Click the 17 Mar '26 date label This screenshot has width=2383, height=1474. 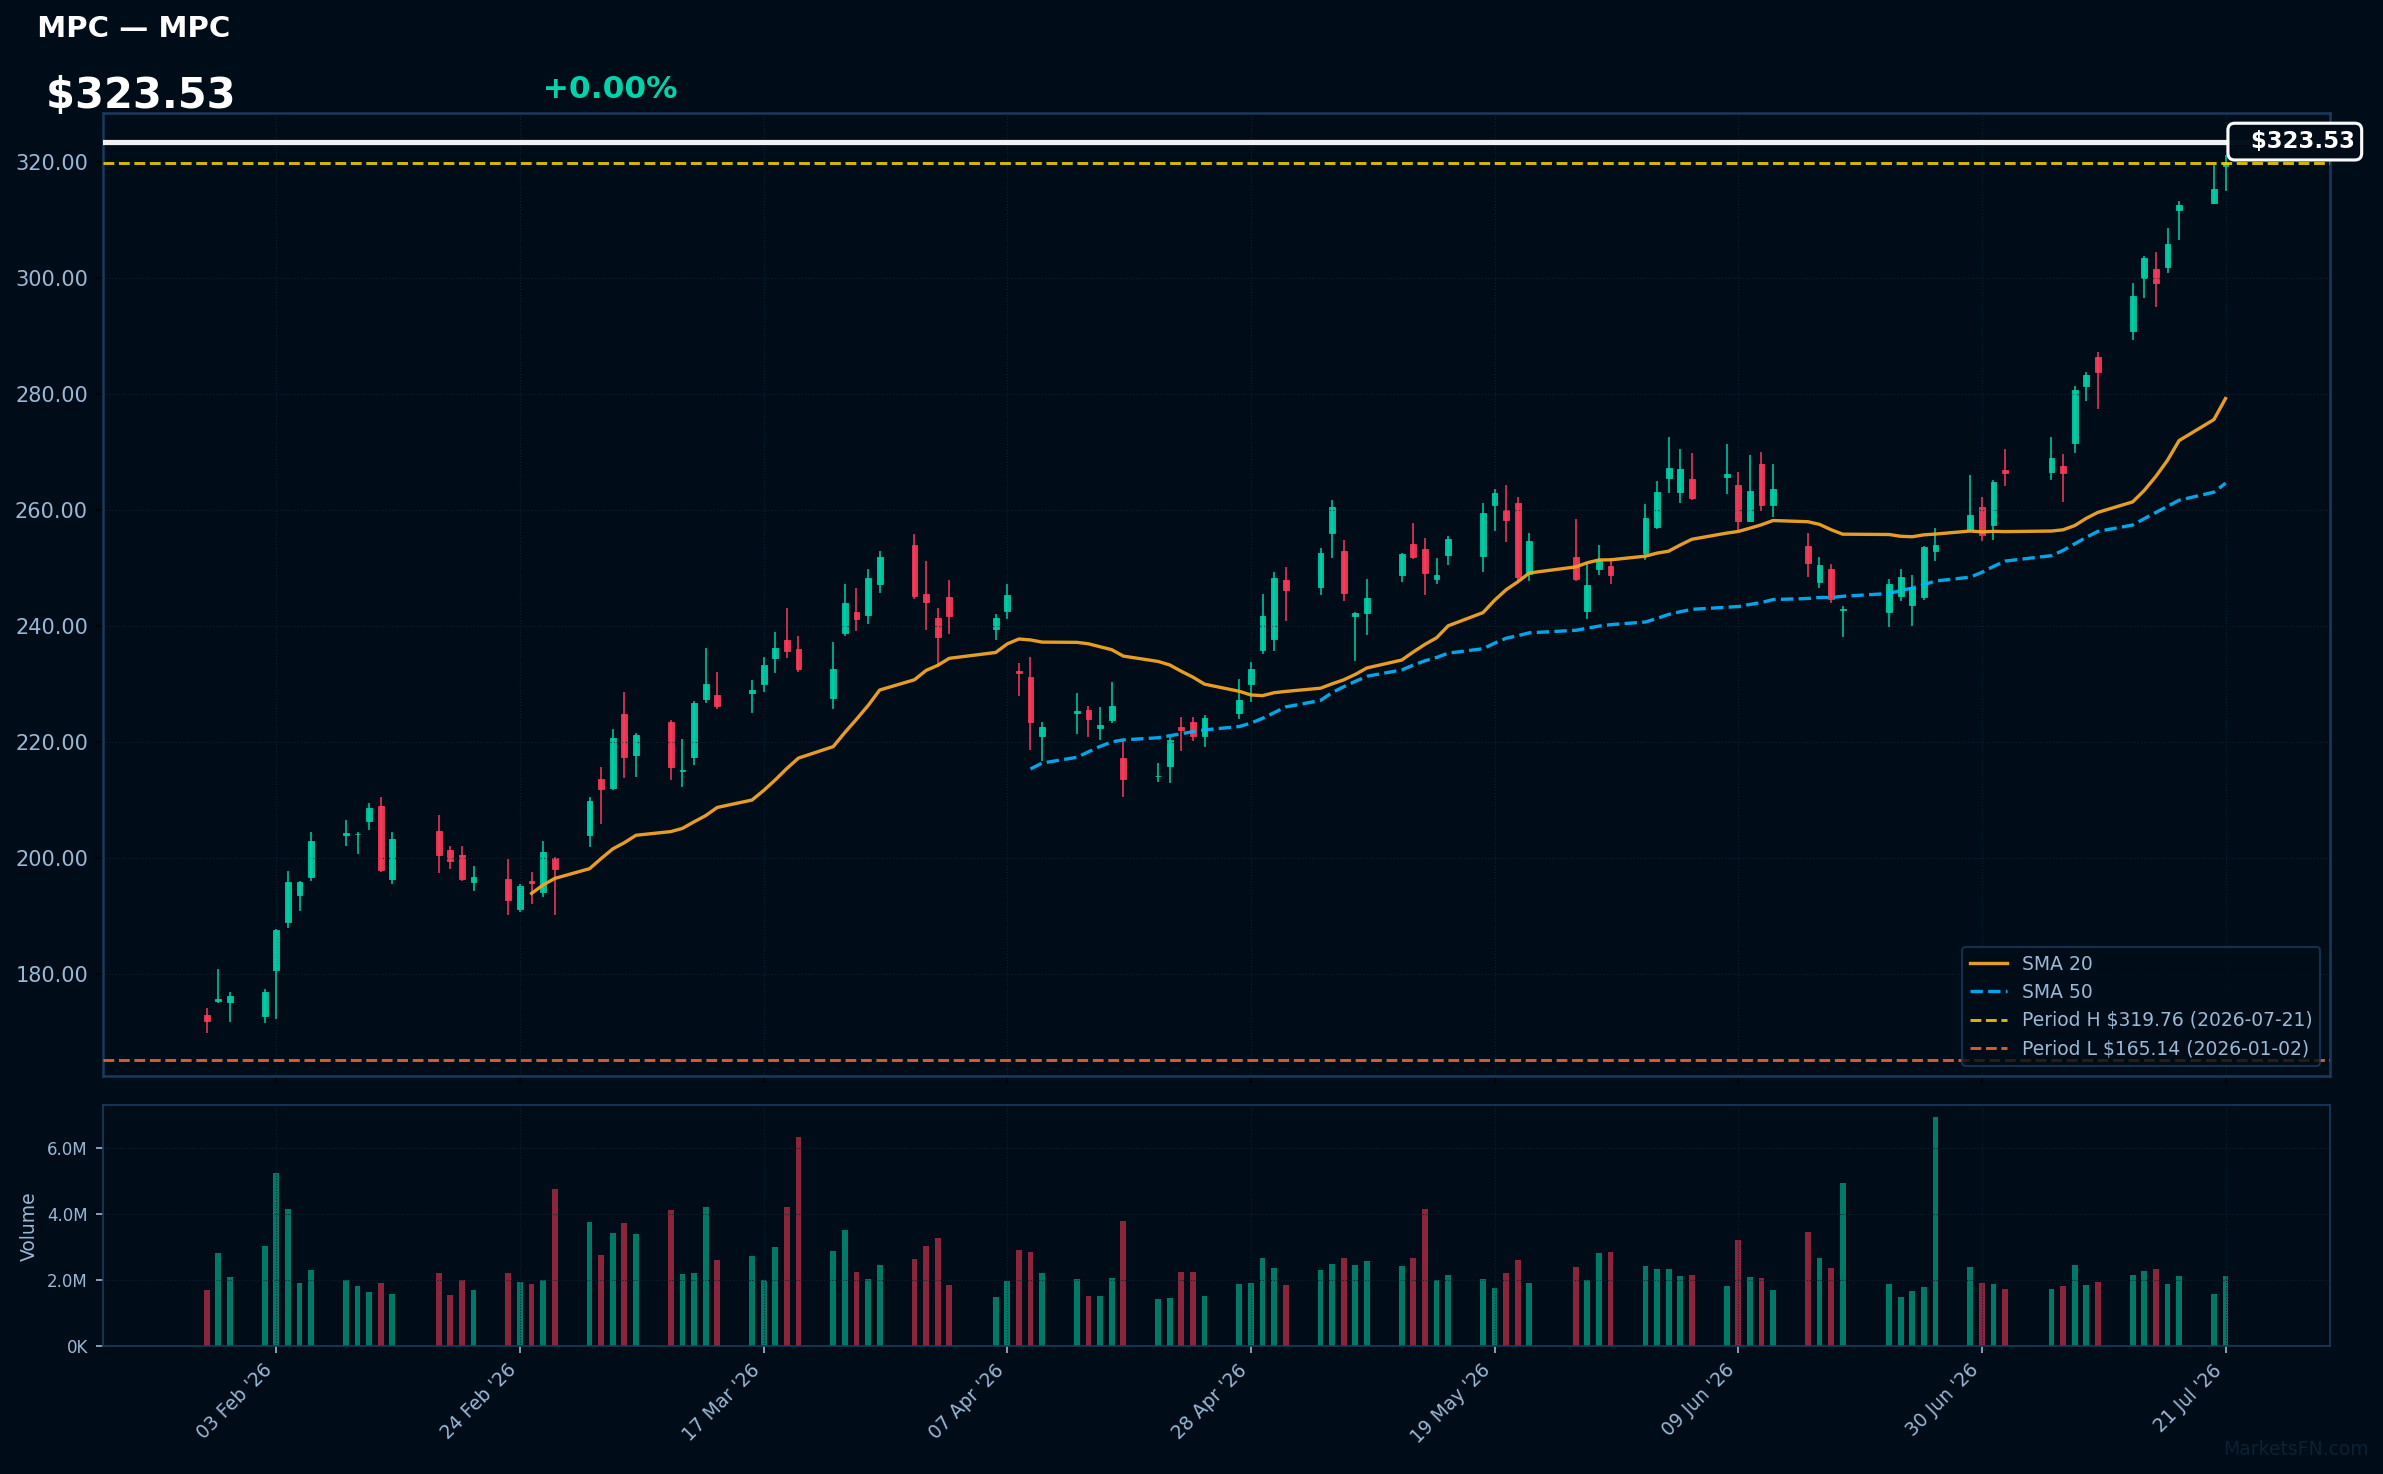click(x=721, y=1401)
